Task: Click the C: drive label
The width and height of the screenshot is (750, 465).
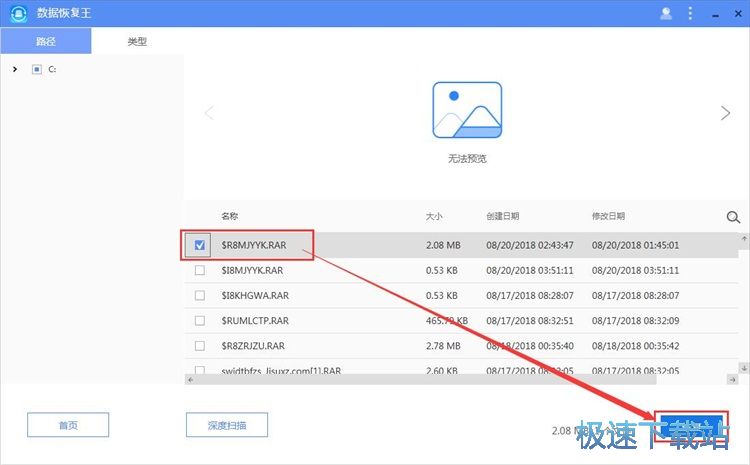Action: pos(52,69)
